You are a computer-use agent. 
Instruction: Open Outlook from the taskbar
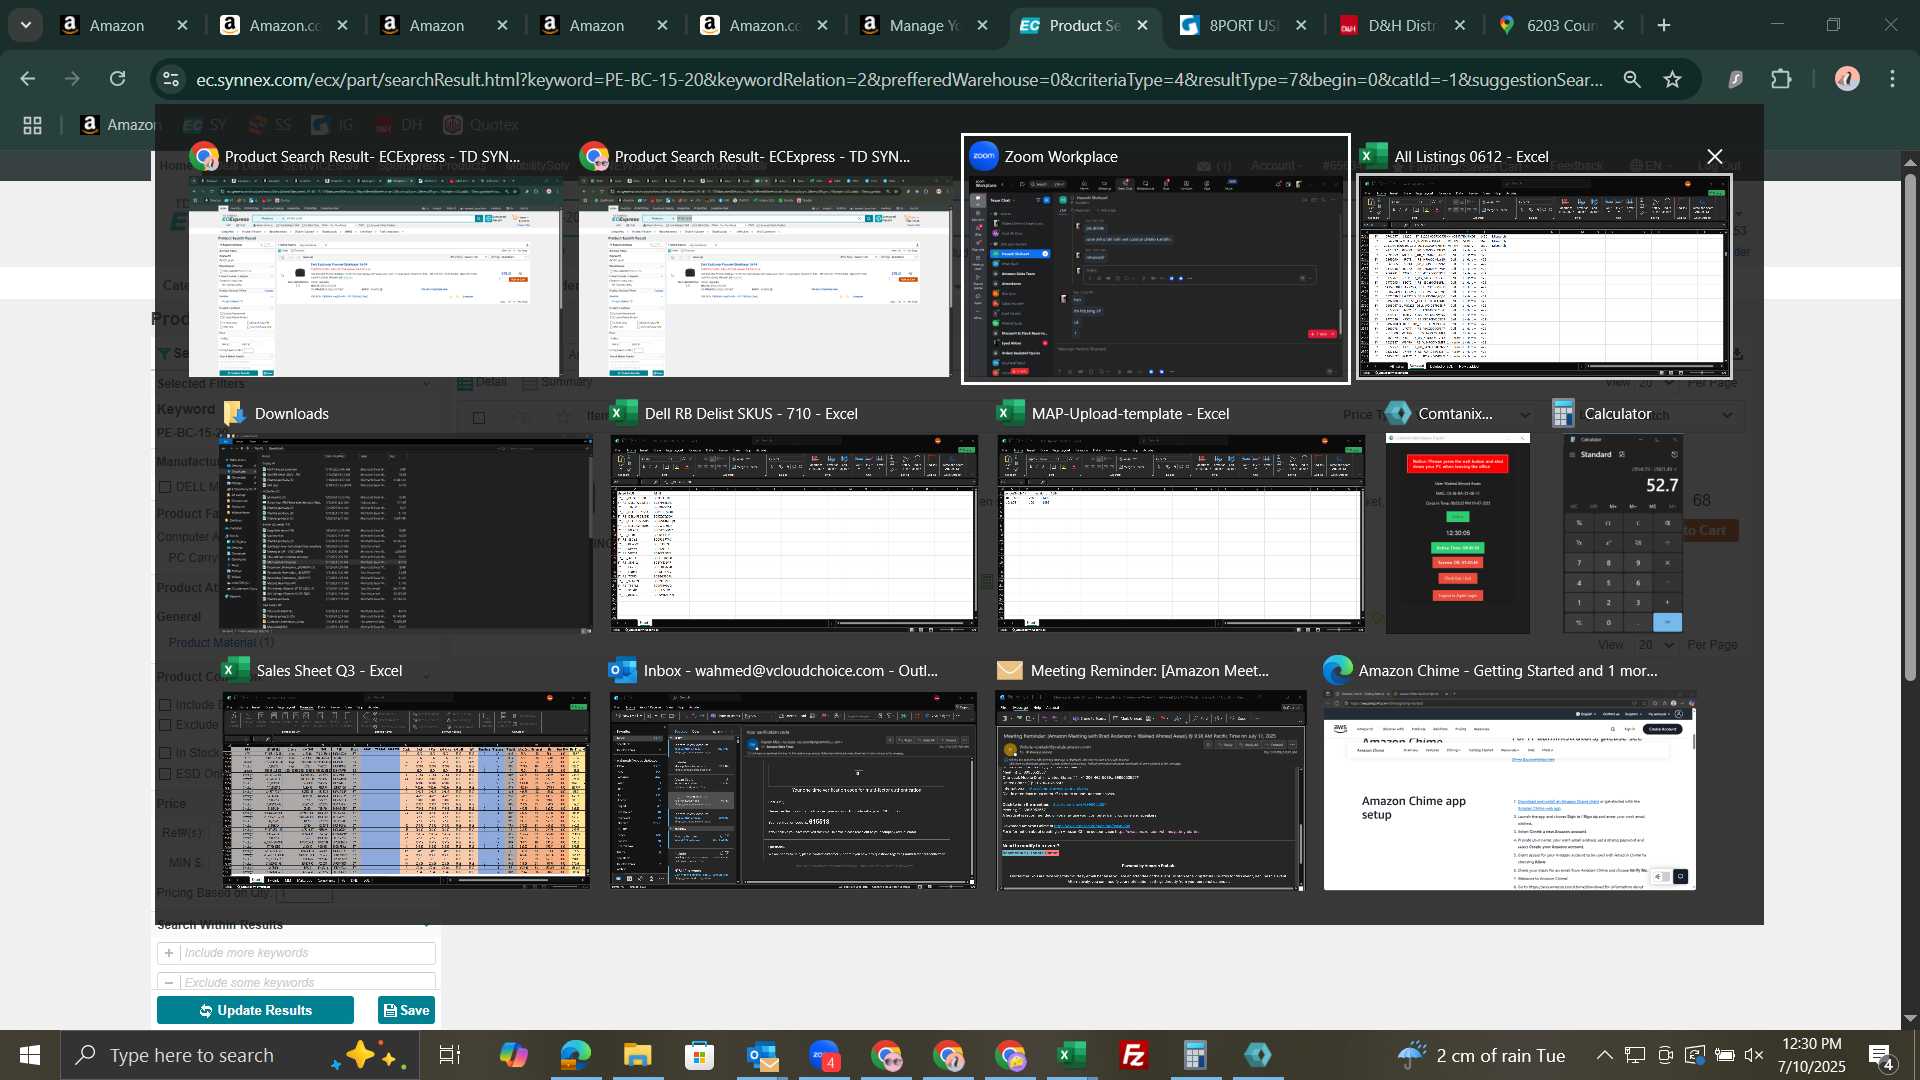click(762, 1055)
